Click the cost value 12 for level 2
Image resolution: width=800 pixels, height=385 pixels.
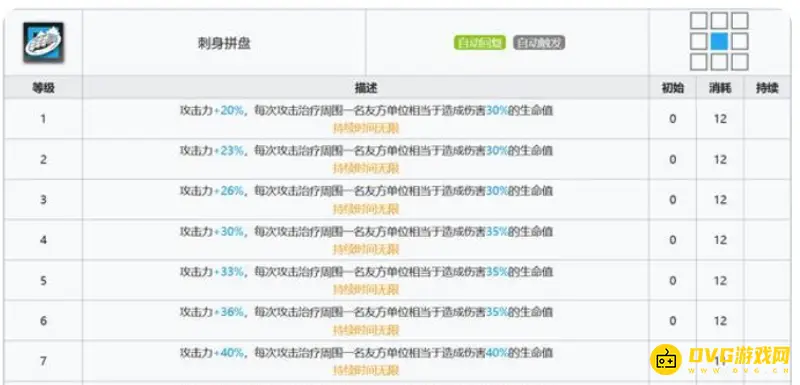tap(720, 160)
